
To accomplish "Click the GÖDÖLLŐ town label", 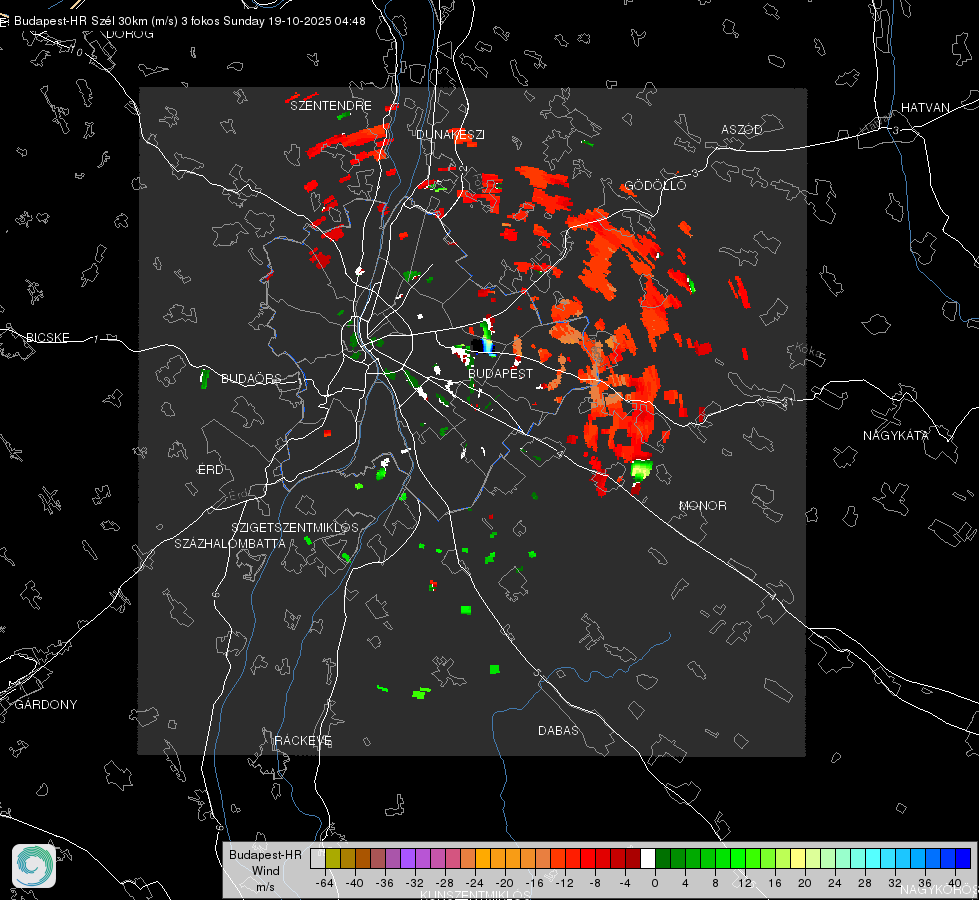I will tap(655, 185).
